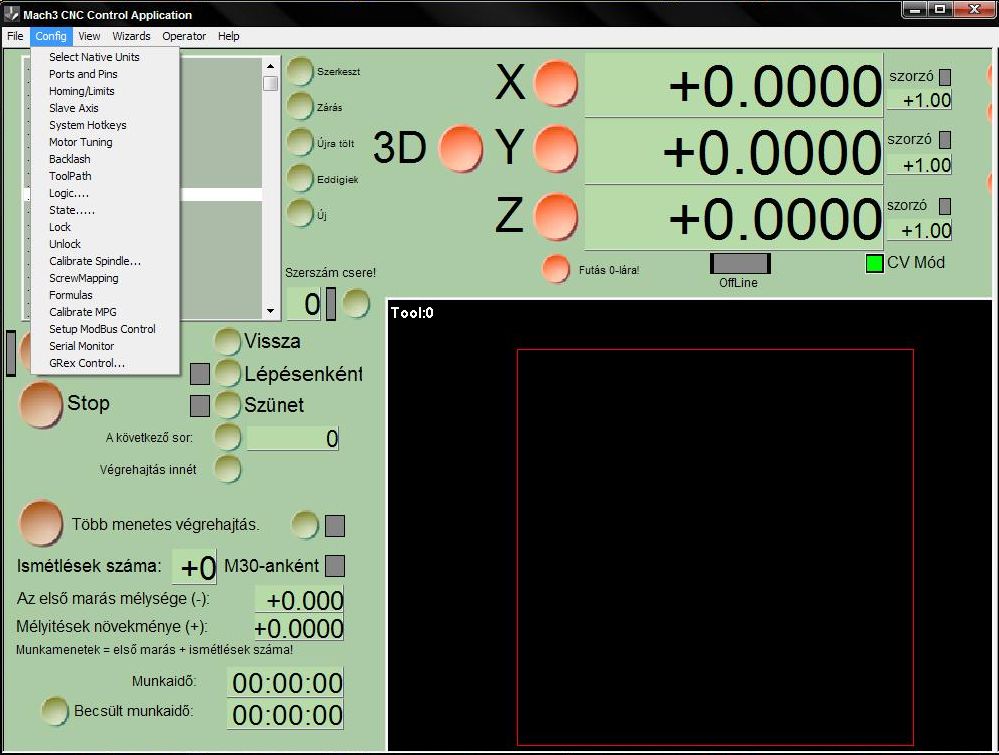Image resolution: width=999 pixels, height=755 pixels.
Task: Choose Serial Monitor menu entry
Action: [104, 346]
